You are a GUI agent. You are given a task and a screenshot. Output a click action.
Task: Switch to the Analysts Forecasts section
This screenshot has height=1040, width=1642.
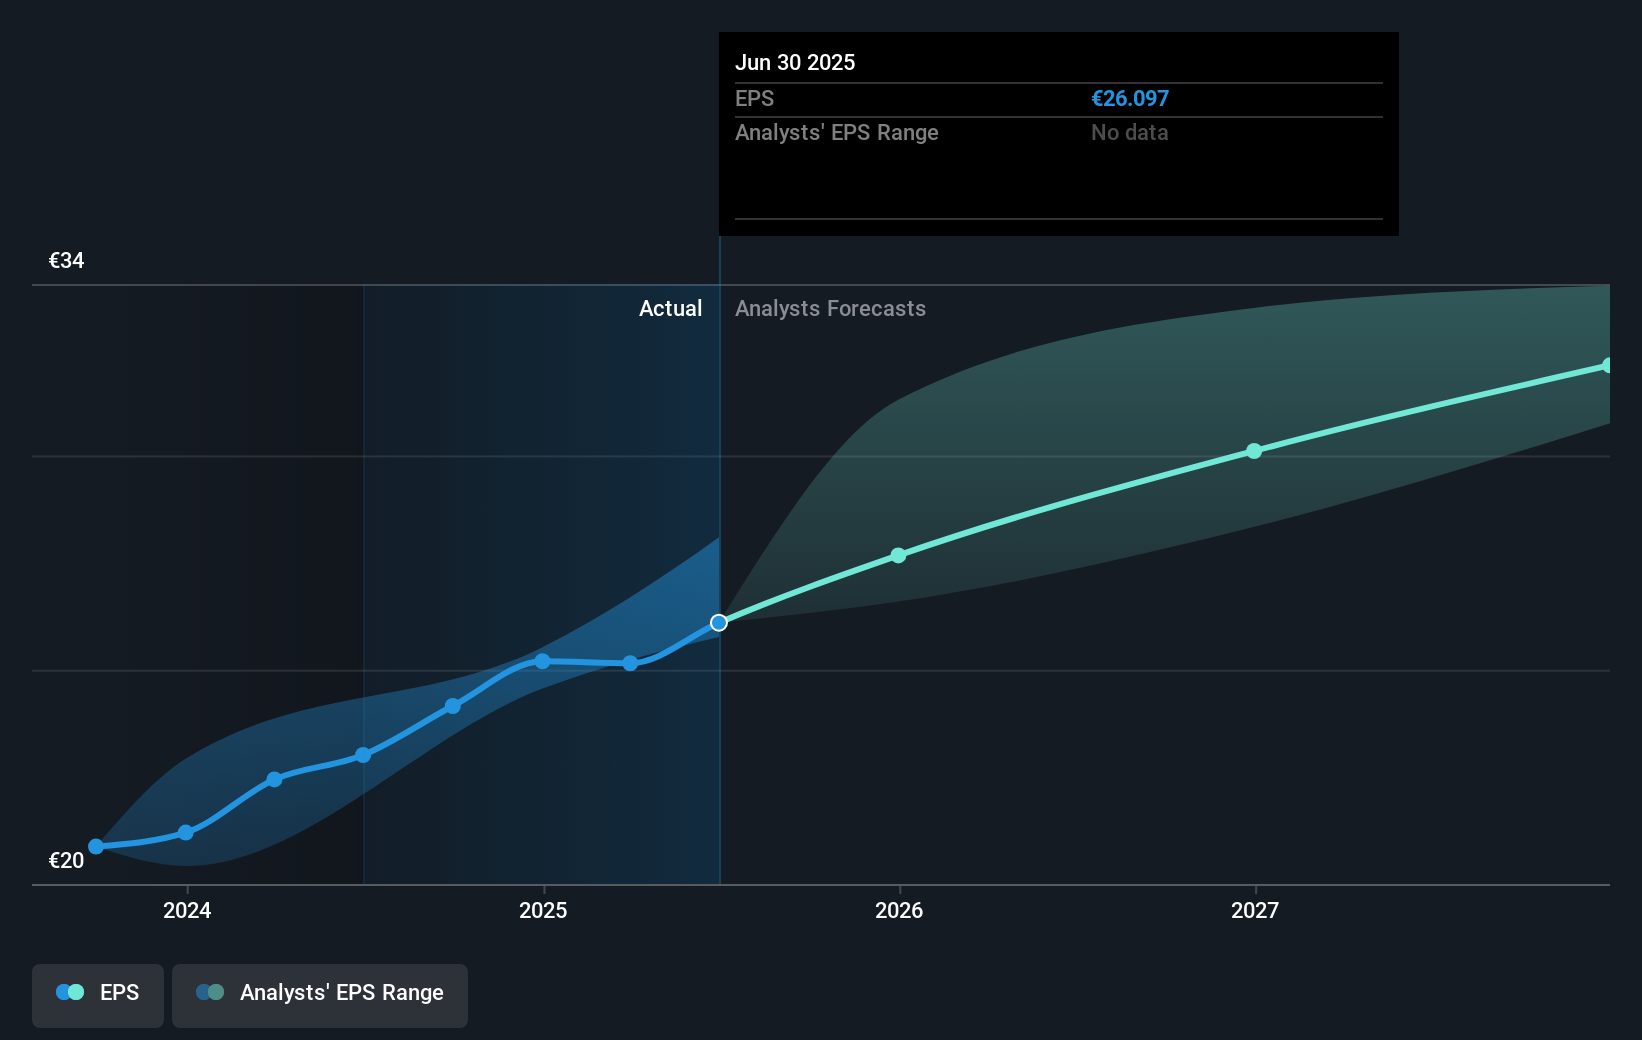(830, 308)
